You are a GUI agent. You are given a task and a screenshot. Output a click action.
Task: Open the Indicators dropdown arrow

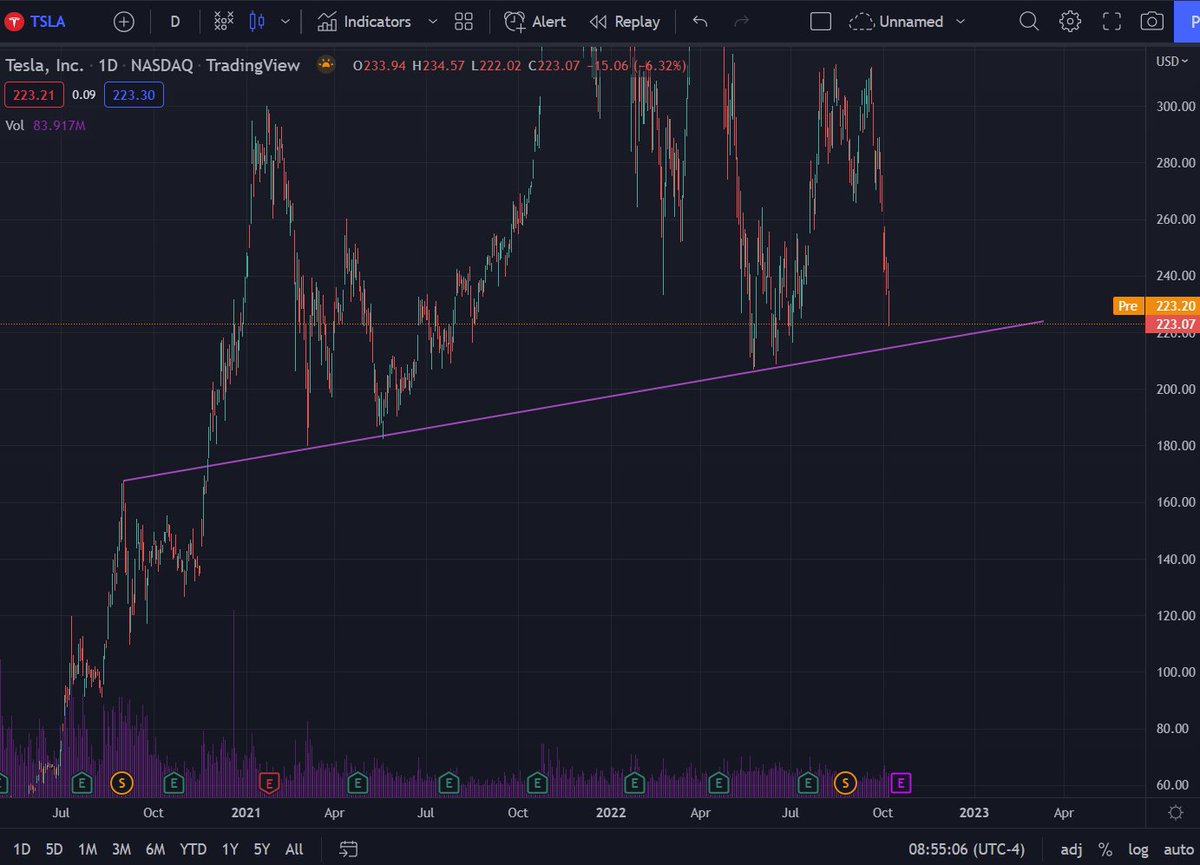(431, 21)
